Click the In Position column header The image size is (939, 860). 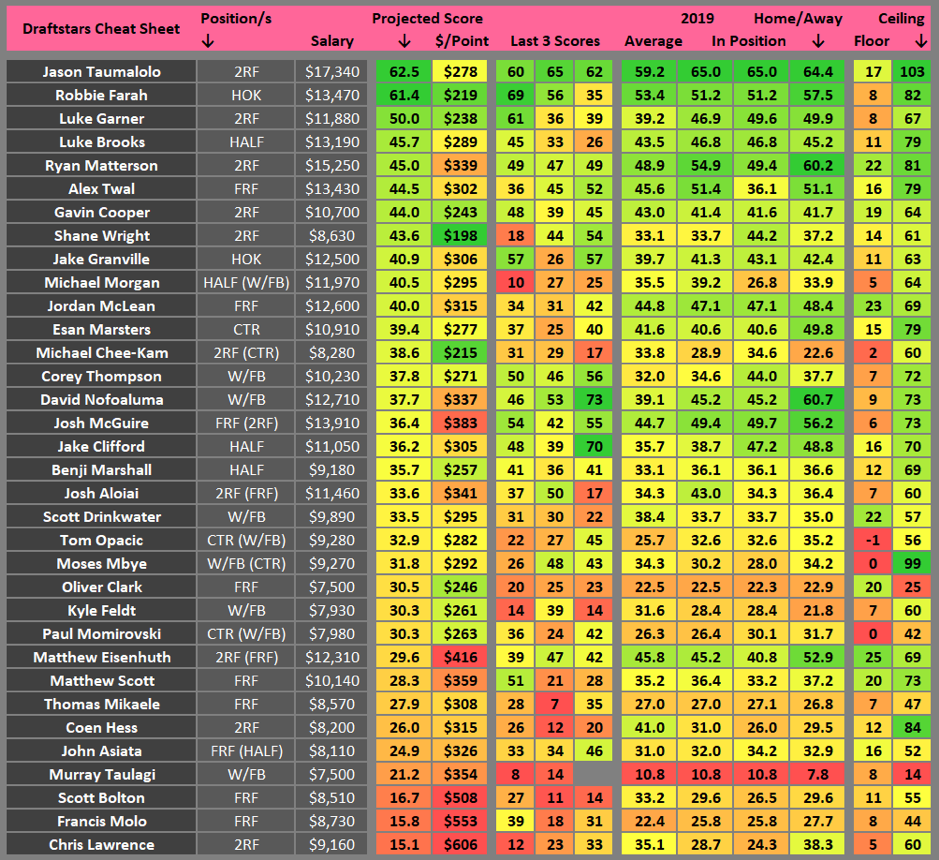[749, 41]
